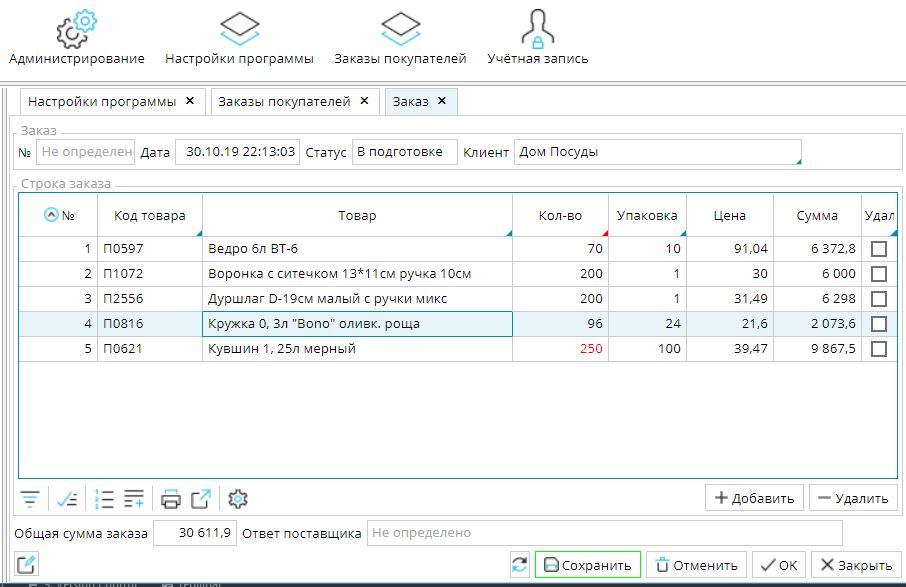Click the Сумма column header
906x587 pixels.
tap(817, 216)
